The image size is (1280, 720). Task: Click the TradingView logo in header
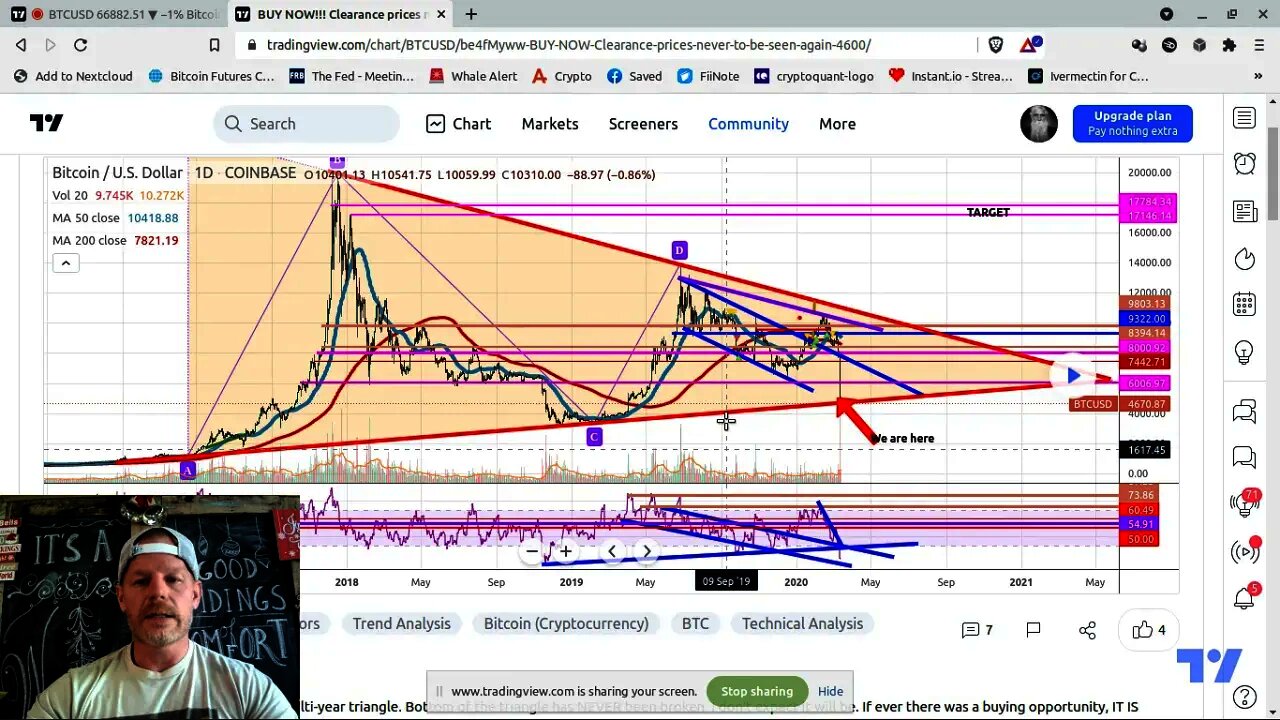point(46,123)
